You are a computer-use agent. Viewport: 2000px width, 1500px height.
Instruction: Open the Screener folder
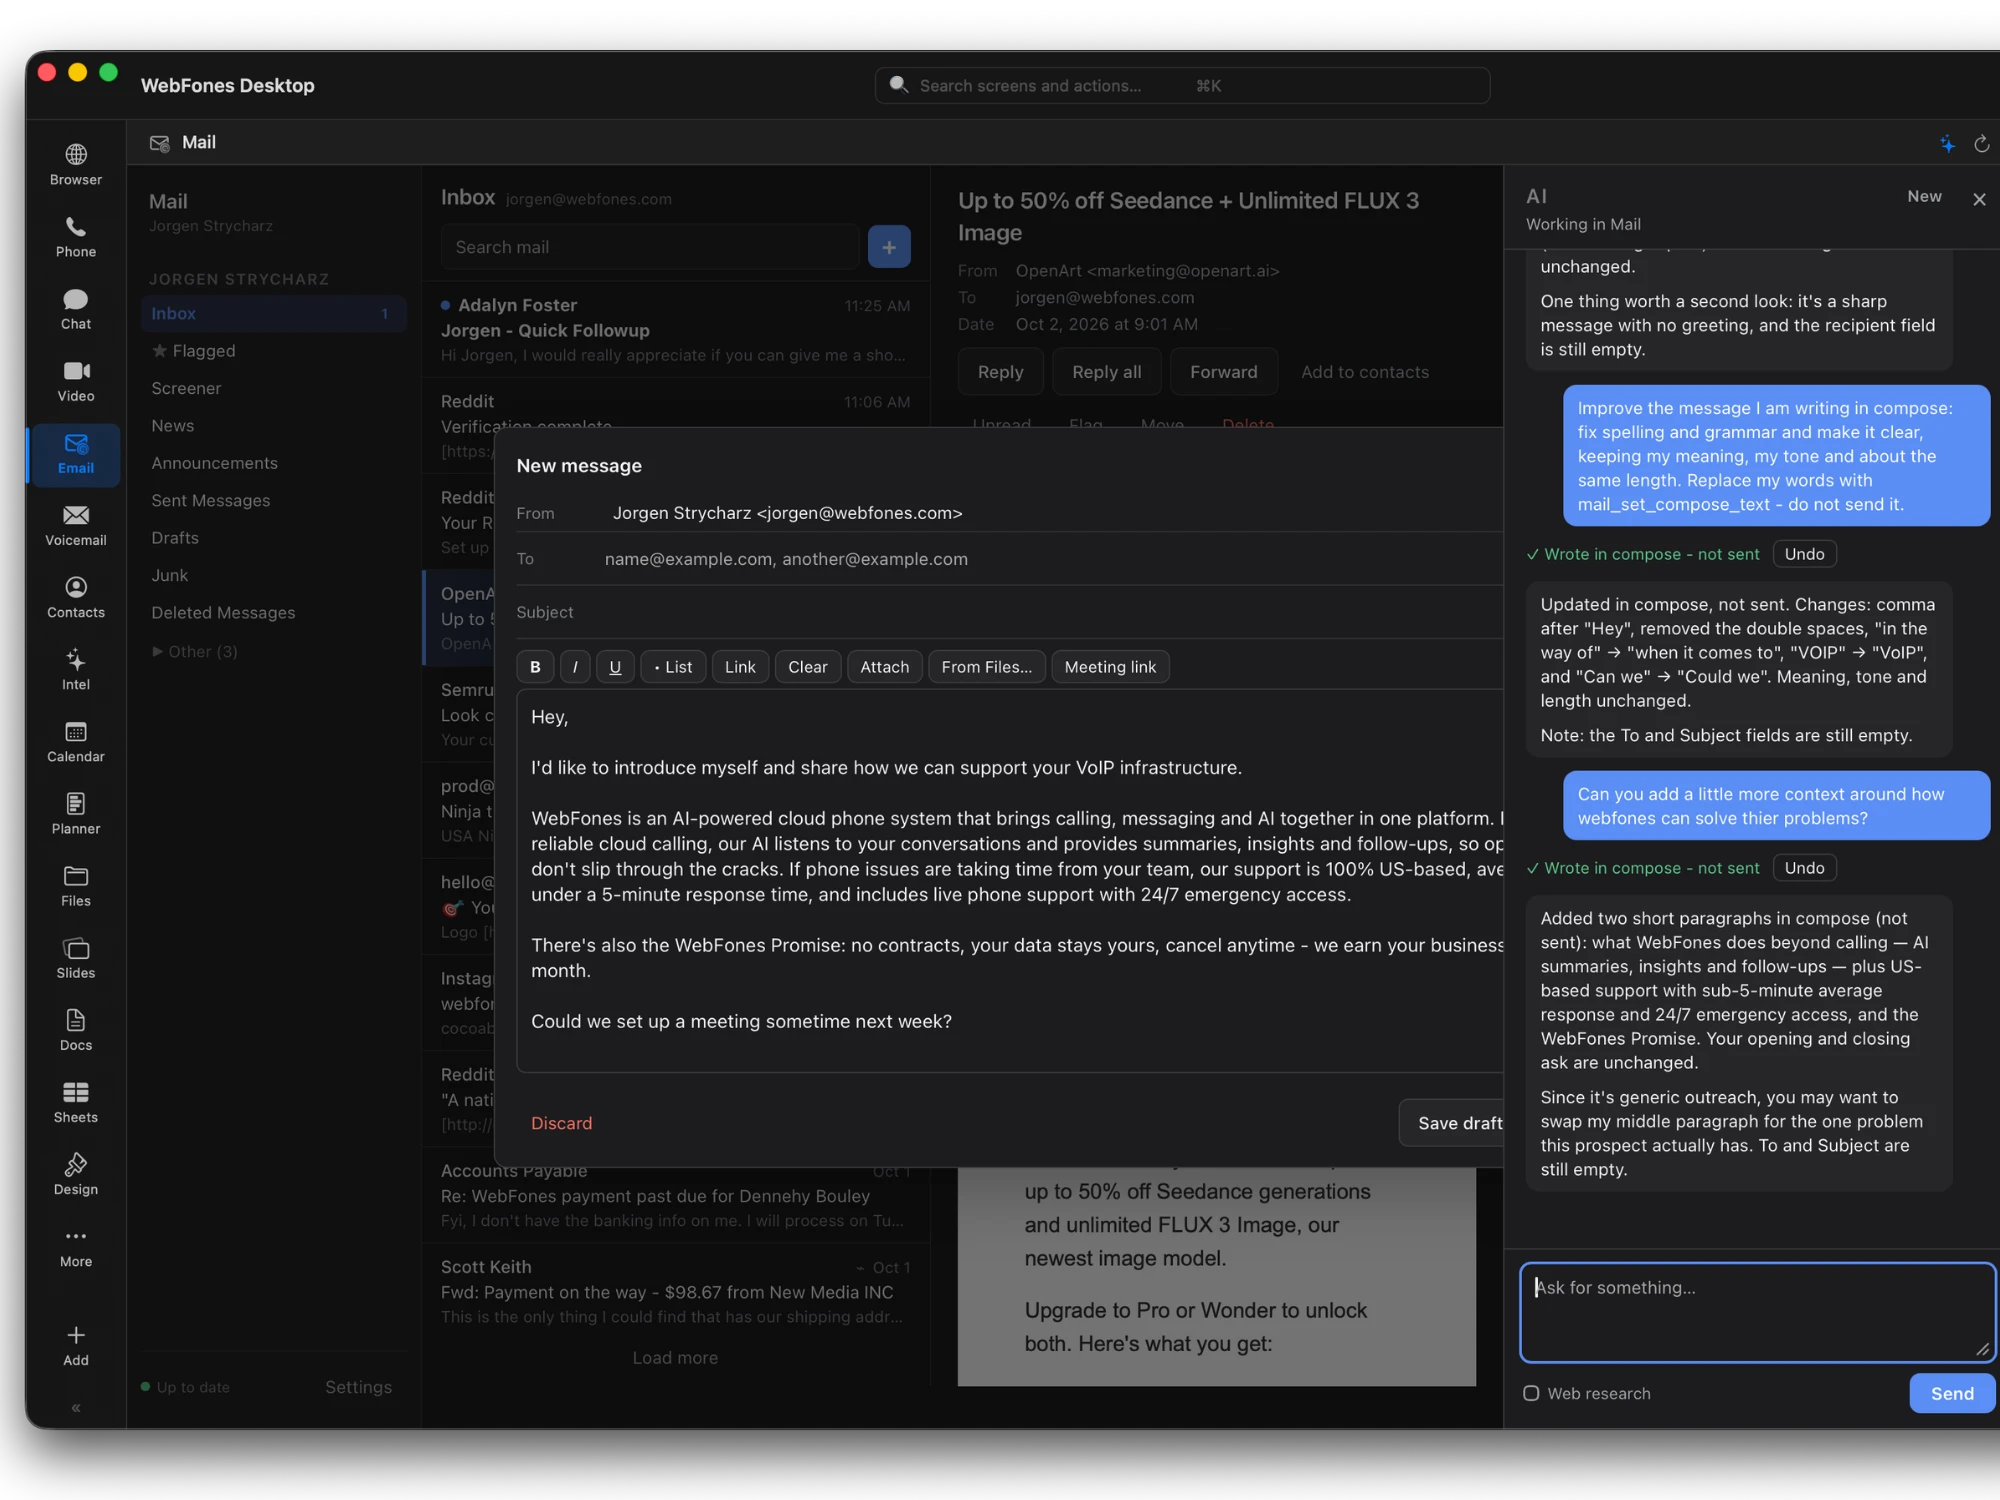[273, 388]
